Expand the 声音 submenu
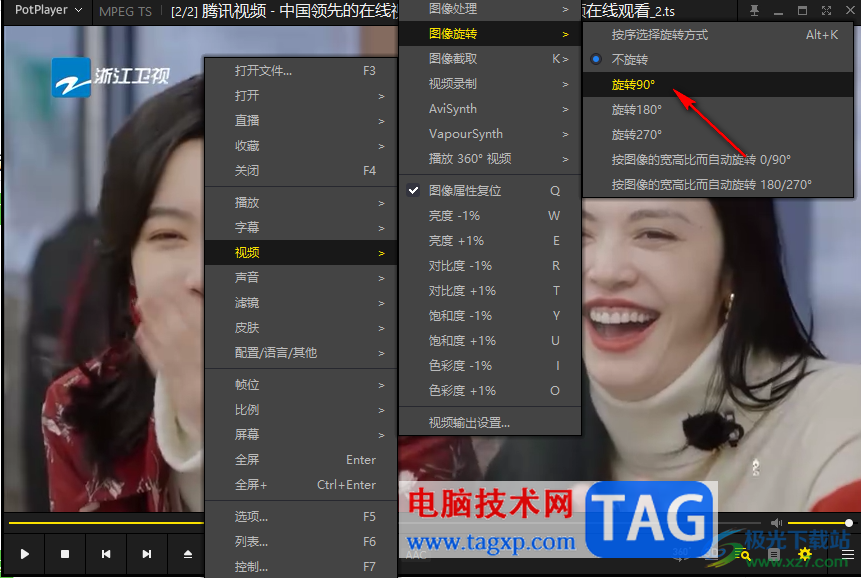This screenshot has width=861, height=578. click(x=301, y=278)
